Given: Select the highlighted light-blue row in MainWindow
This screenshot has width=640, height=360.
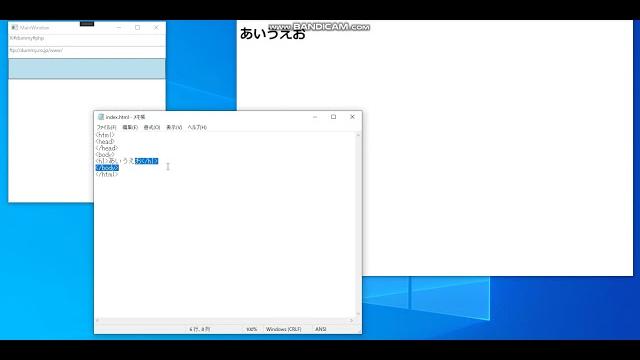Looking at the screenshot, I should (x=87, y=69).
